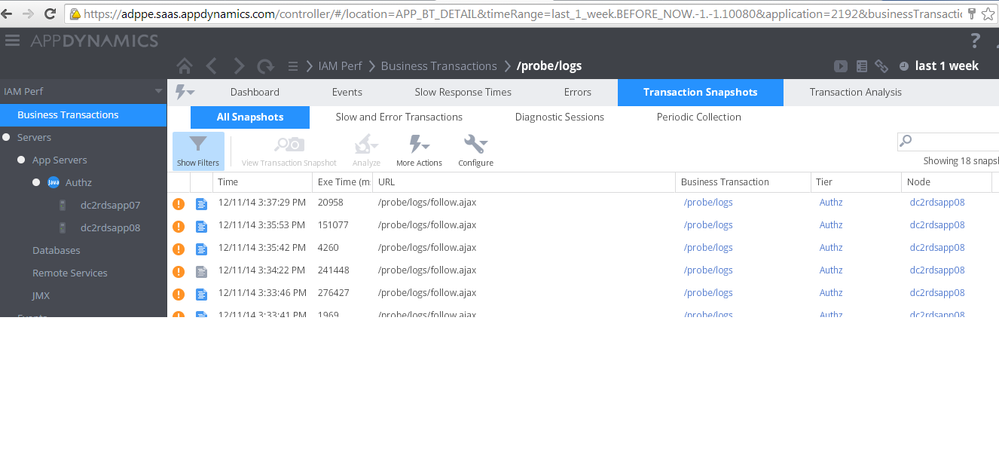Screen dimensions: 999x470
Task: Refresh the AppDynamics view
Action: (x=265, y=66)
